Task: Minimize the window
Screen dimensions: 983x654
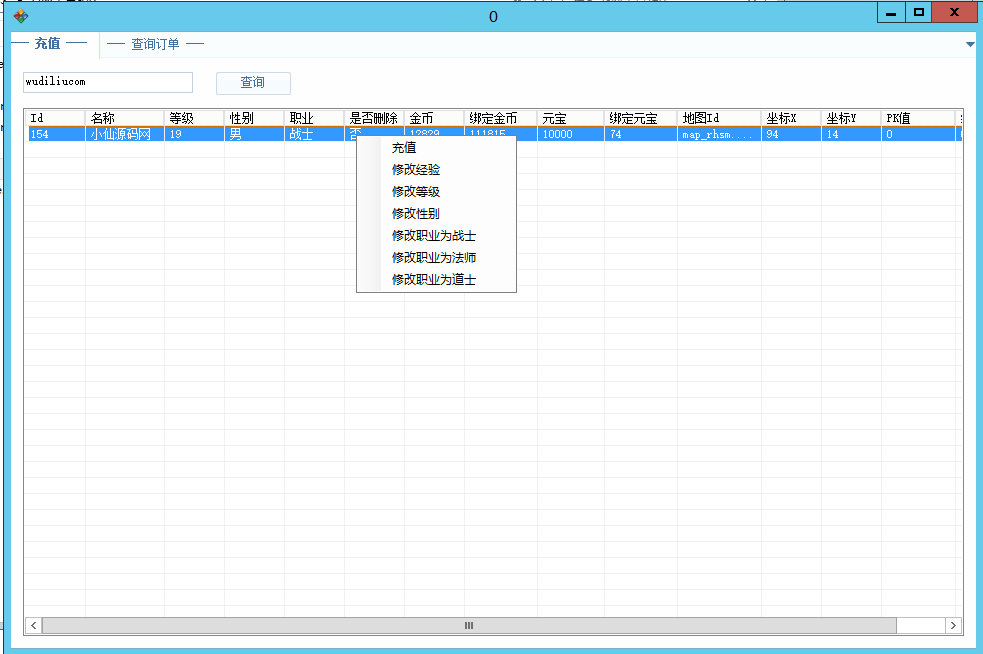Action: coord(891,13)
